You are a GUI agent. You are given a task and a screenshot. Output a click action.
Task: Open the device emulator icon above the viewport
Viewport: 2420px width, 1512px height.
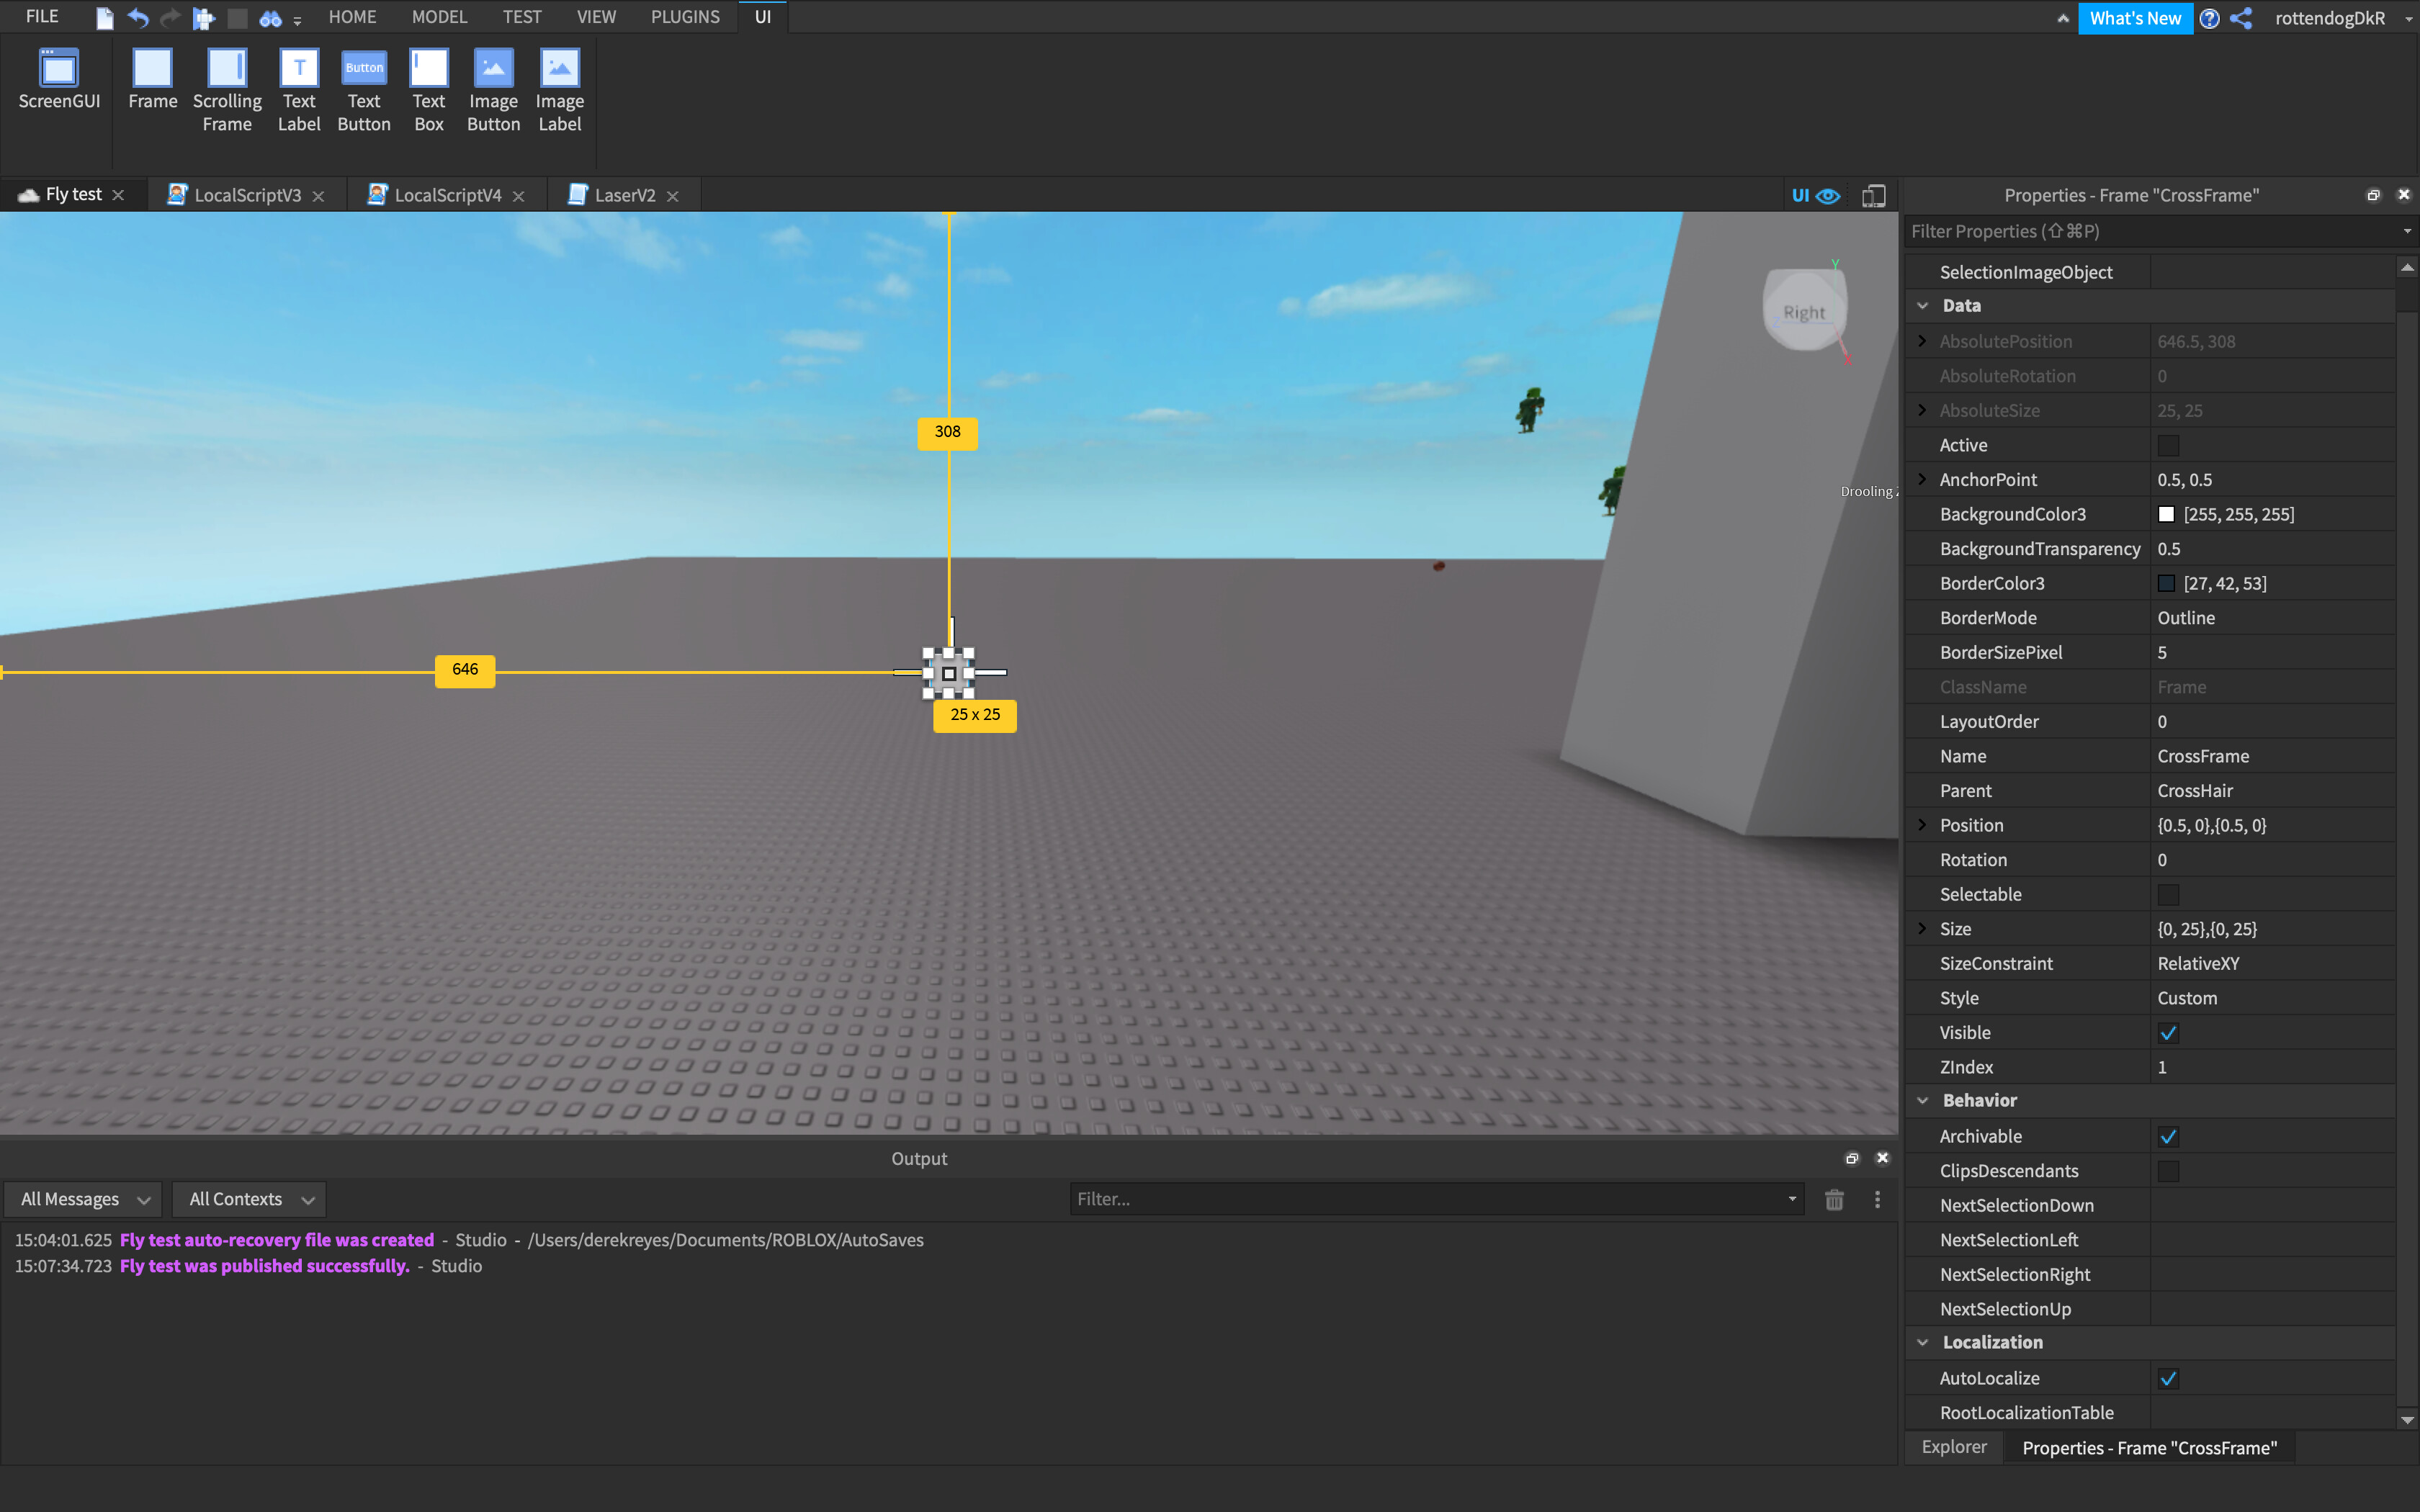coord(1873,195)
